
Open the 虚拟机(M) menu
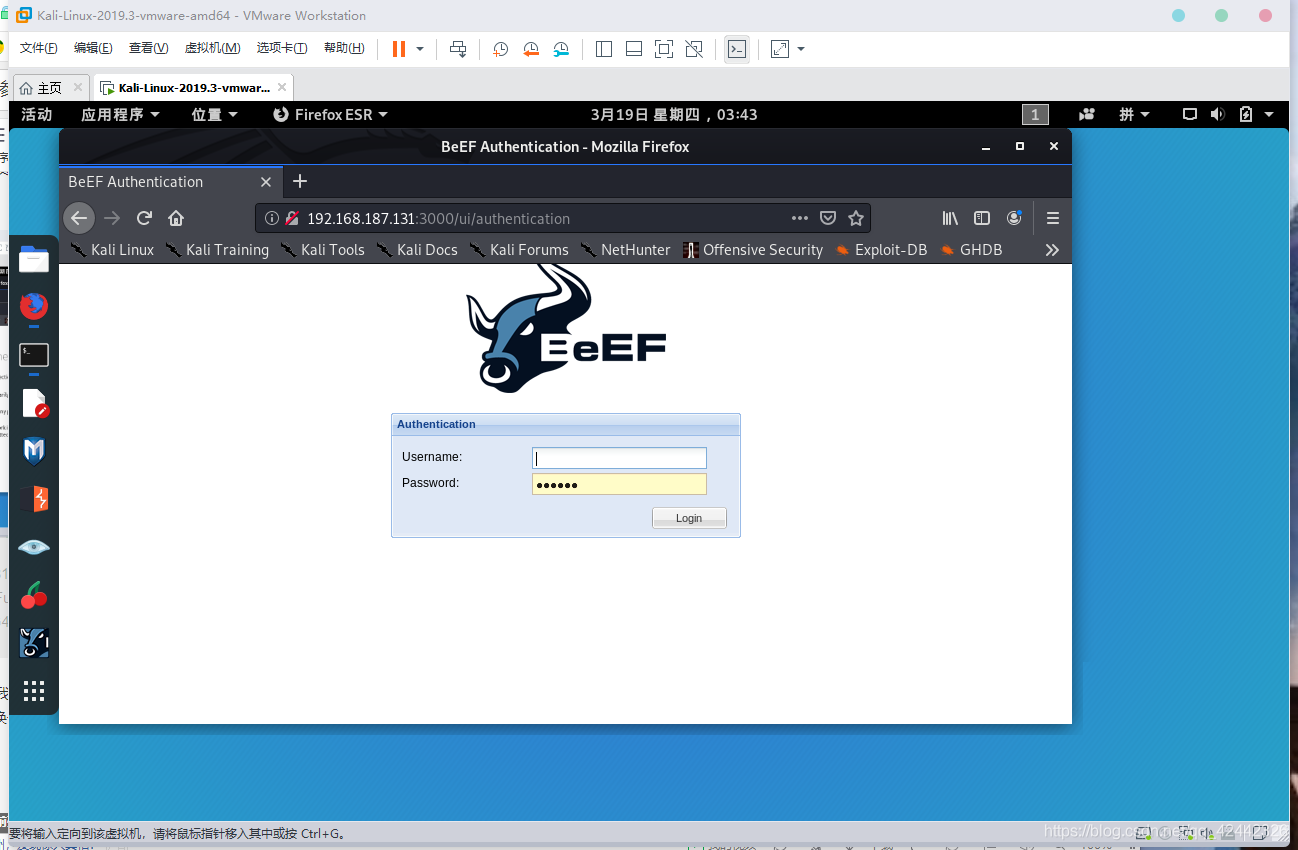click(x=212, y=48)
